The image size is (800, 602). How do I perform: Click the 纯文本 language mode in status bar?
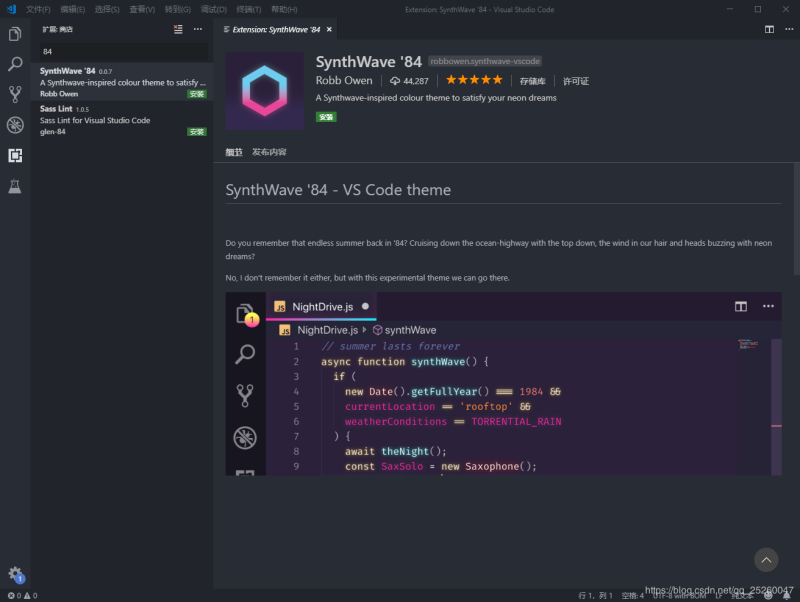tap(742, 595)
